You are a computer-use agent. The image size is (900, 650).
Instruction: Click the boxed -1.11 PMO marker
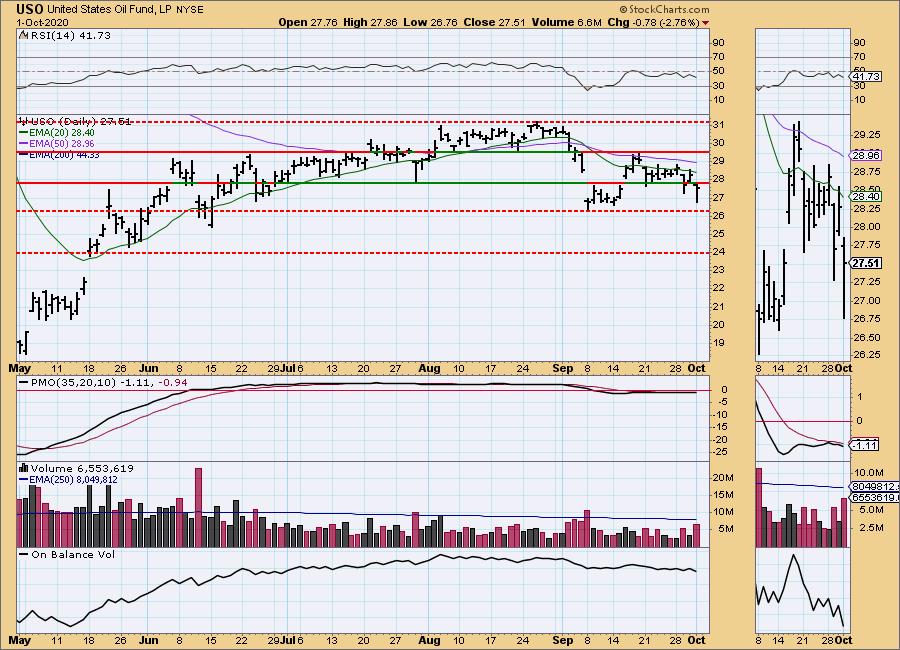tap(865, 445)
